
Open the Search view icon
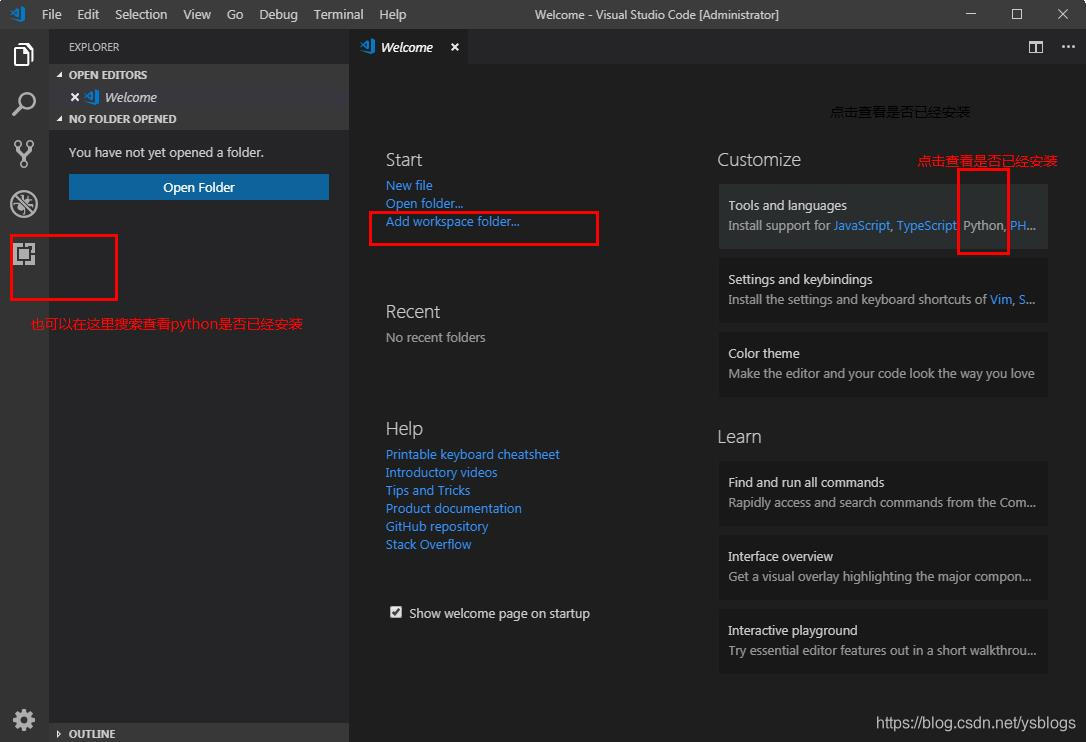24,104
